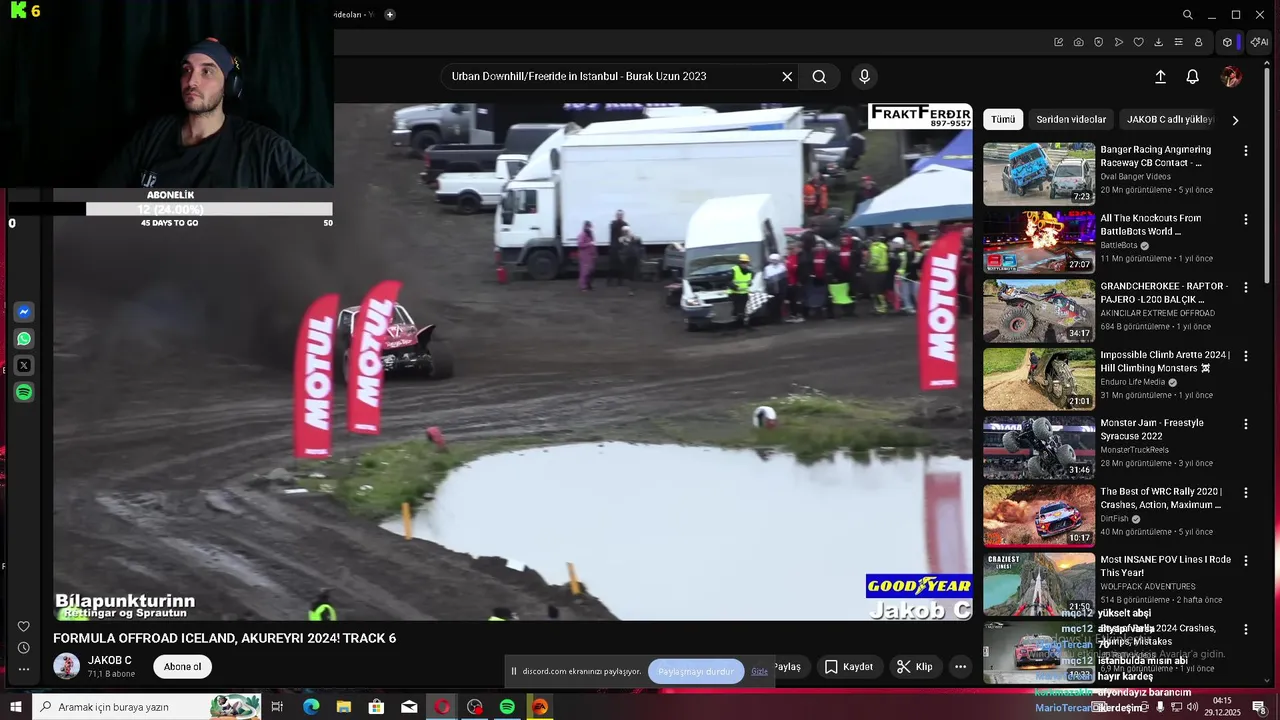The height and width of the screenshot is (720, 1280).
Task: Open options for GRANDCHEROKEE RAPTOR PAJERO video
Action: 1245,287
